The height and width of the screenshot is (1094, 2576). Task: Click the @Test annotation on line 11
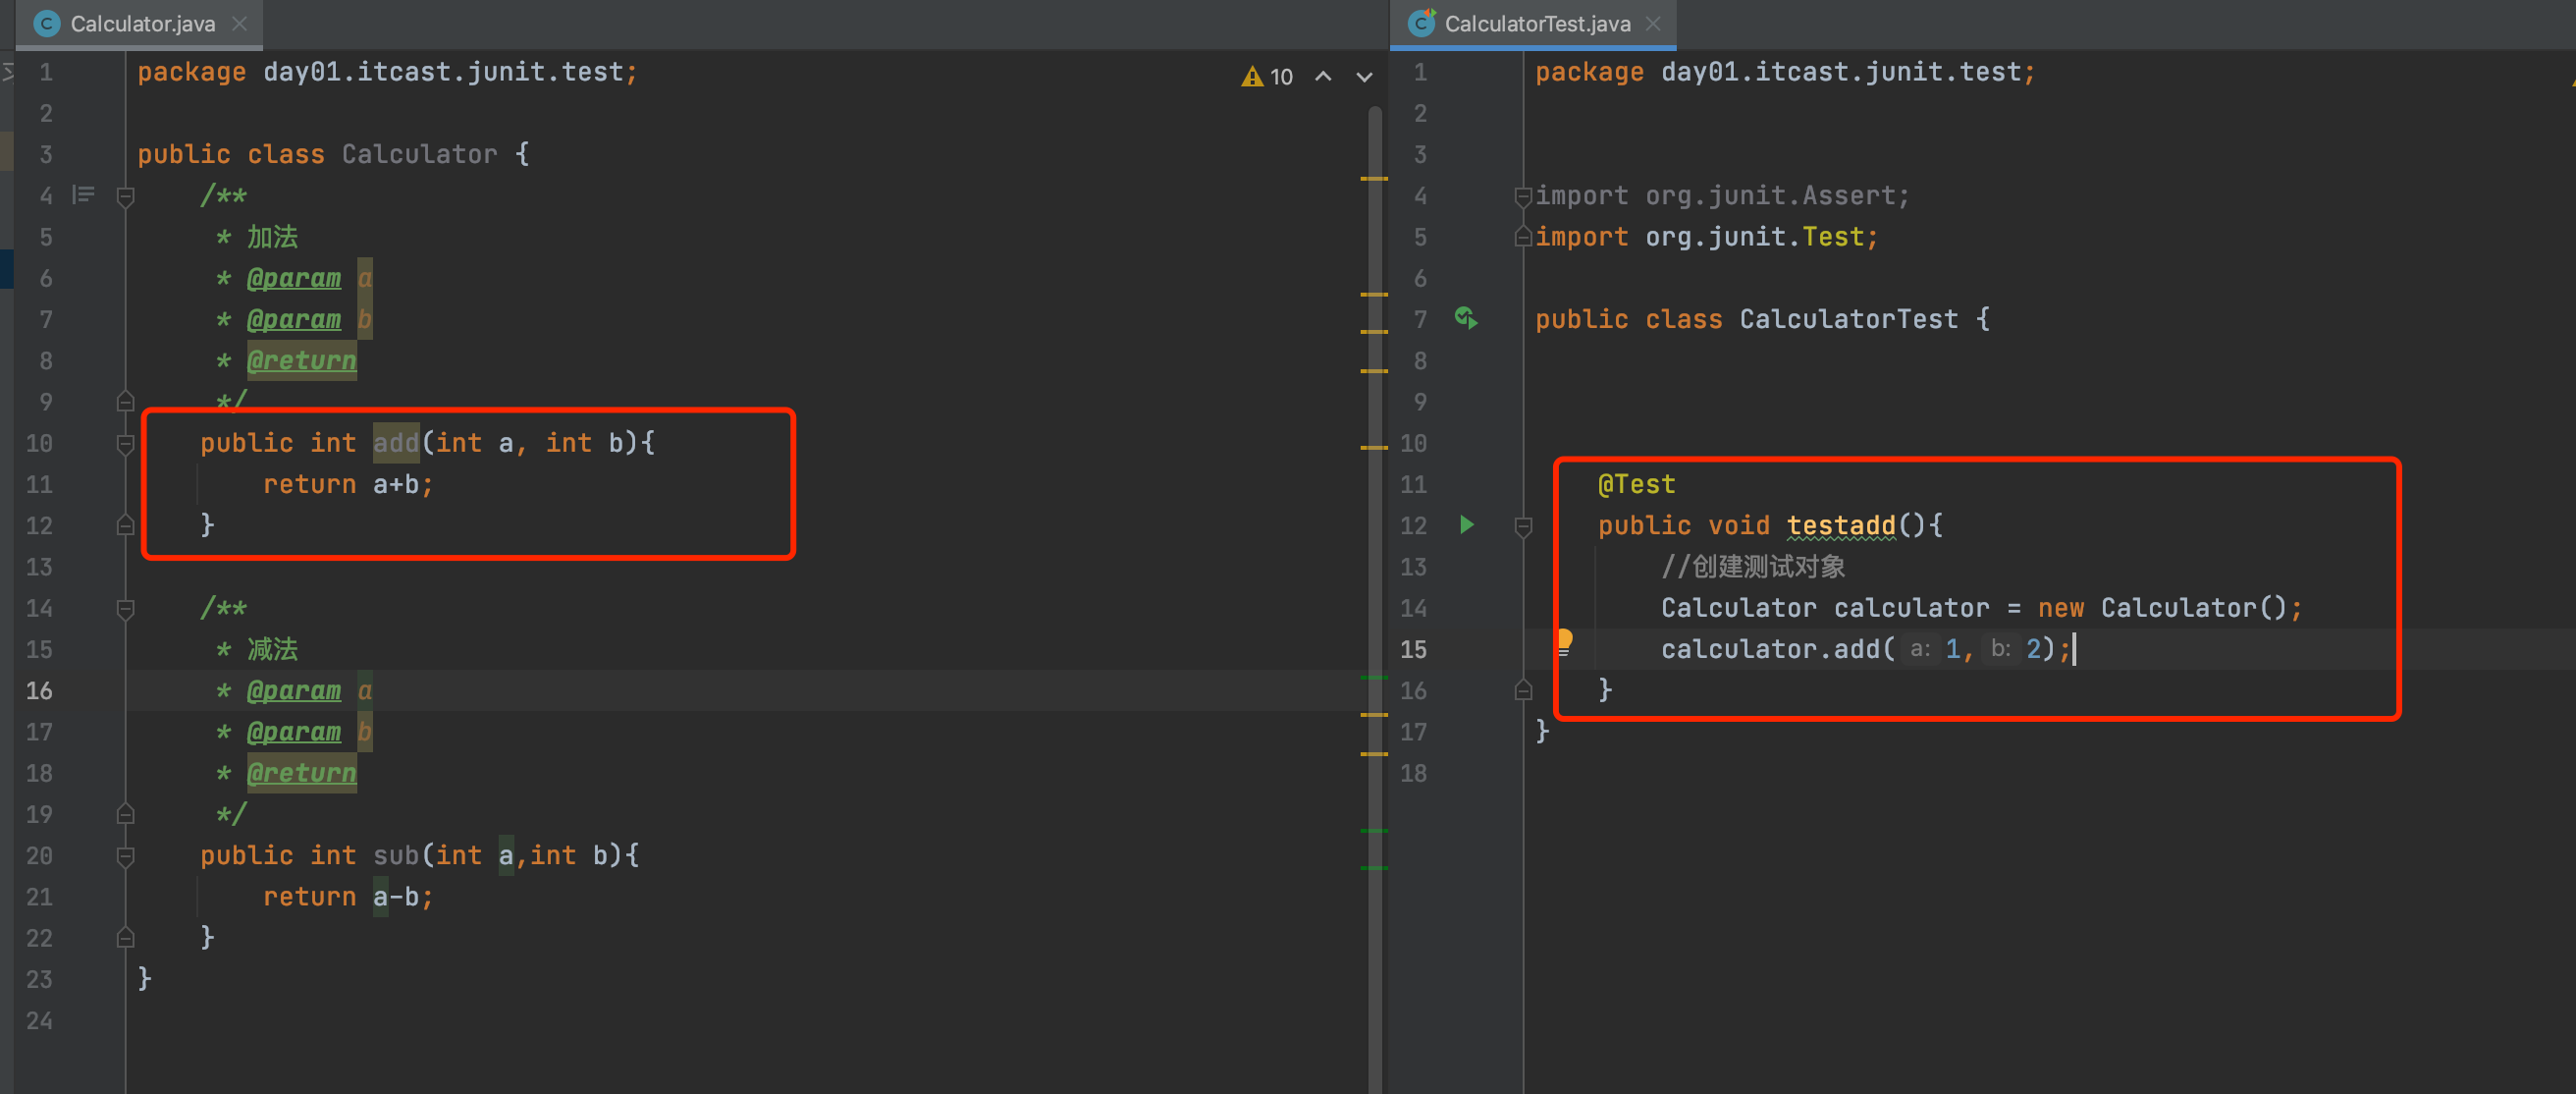point(1636,484)
